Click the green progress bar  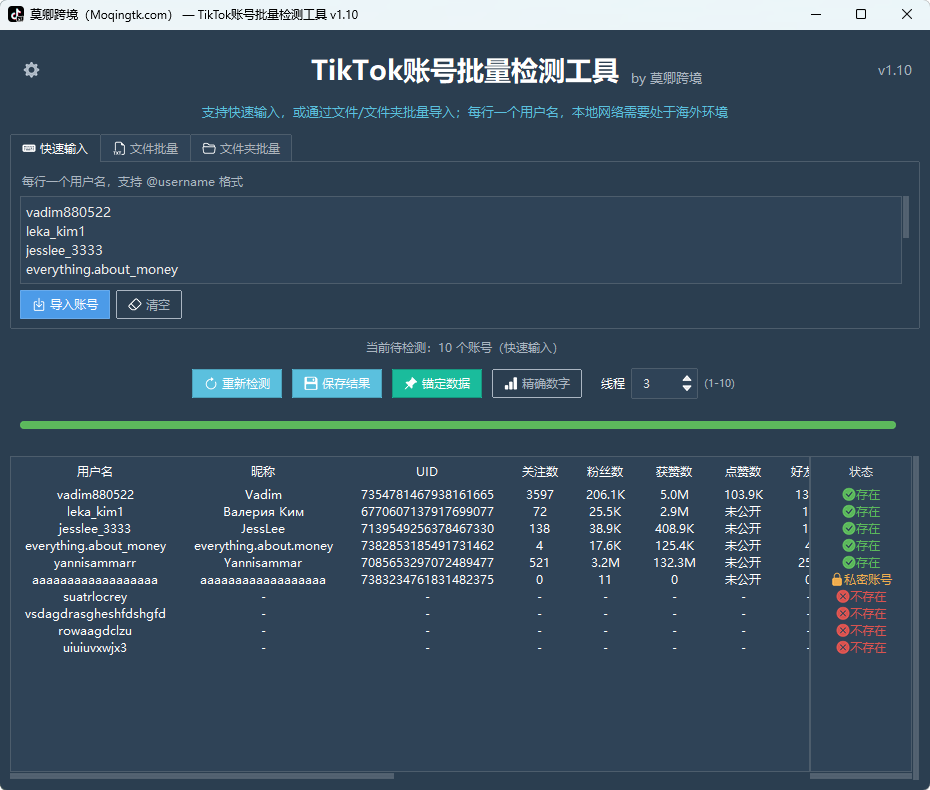pyautogui.click(x=458, y=425)
